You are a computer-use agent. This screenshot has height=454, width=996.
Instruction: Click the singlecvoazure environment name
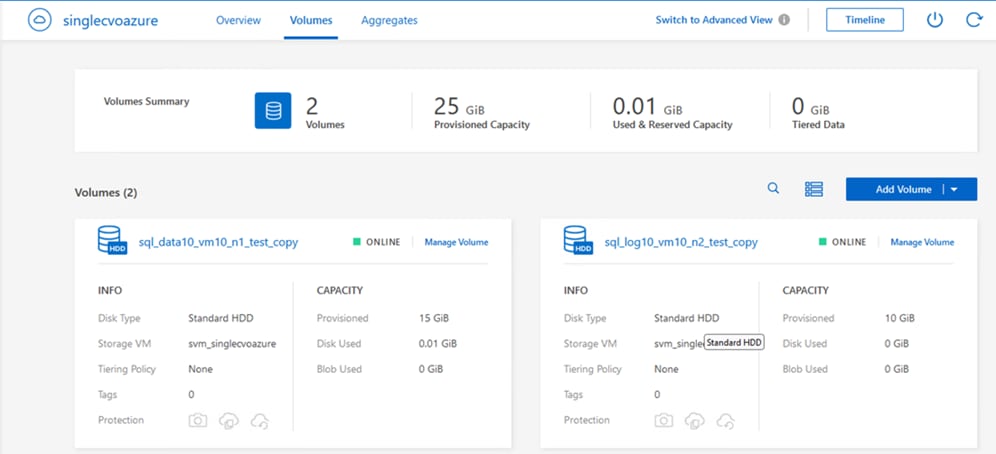pos(111,20)
